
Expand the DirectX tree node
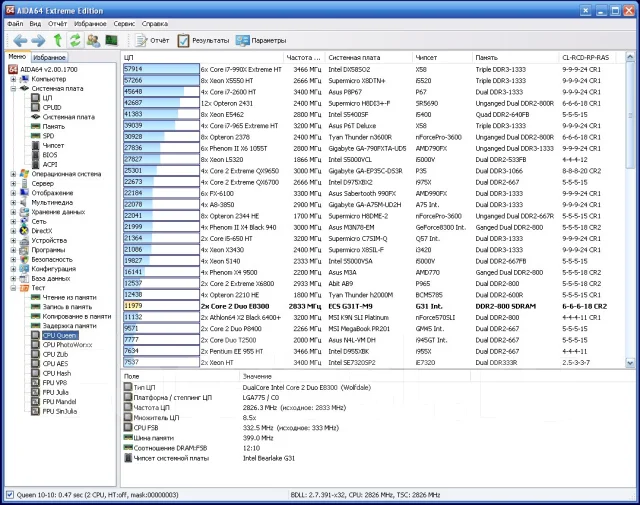(x=13, y=231)
